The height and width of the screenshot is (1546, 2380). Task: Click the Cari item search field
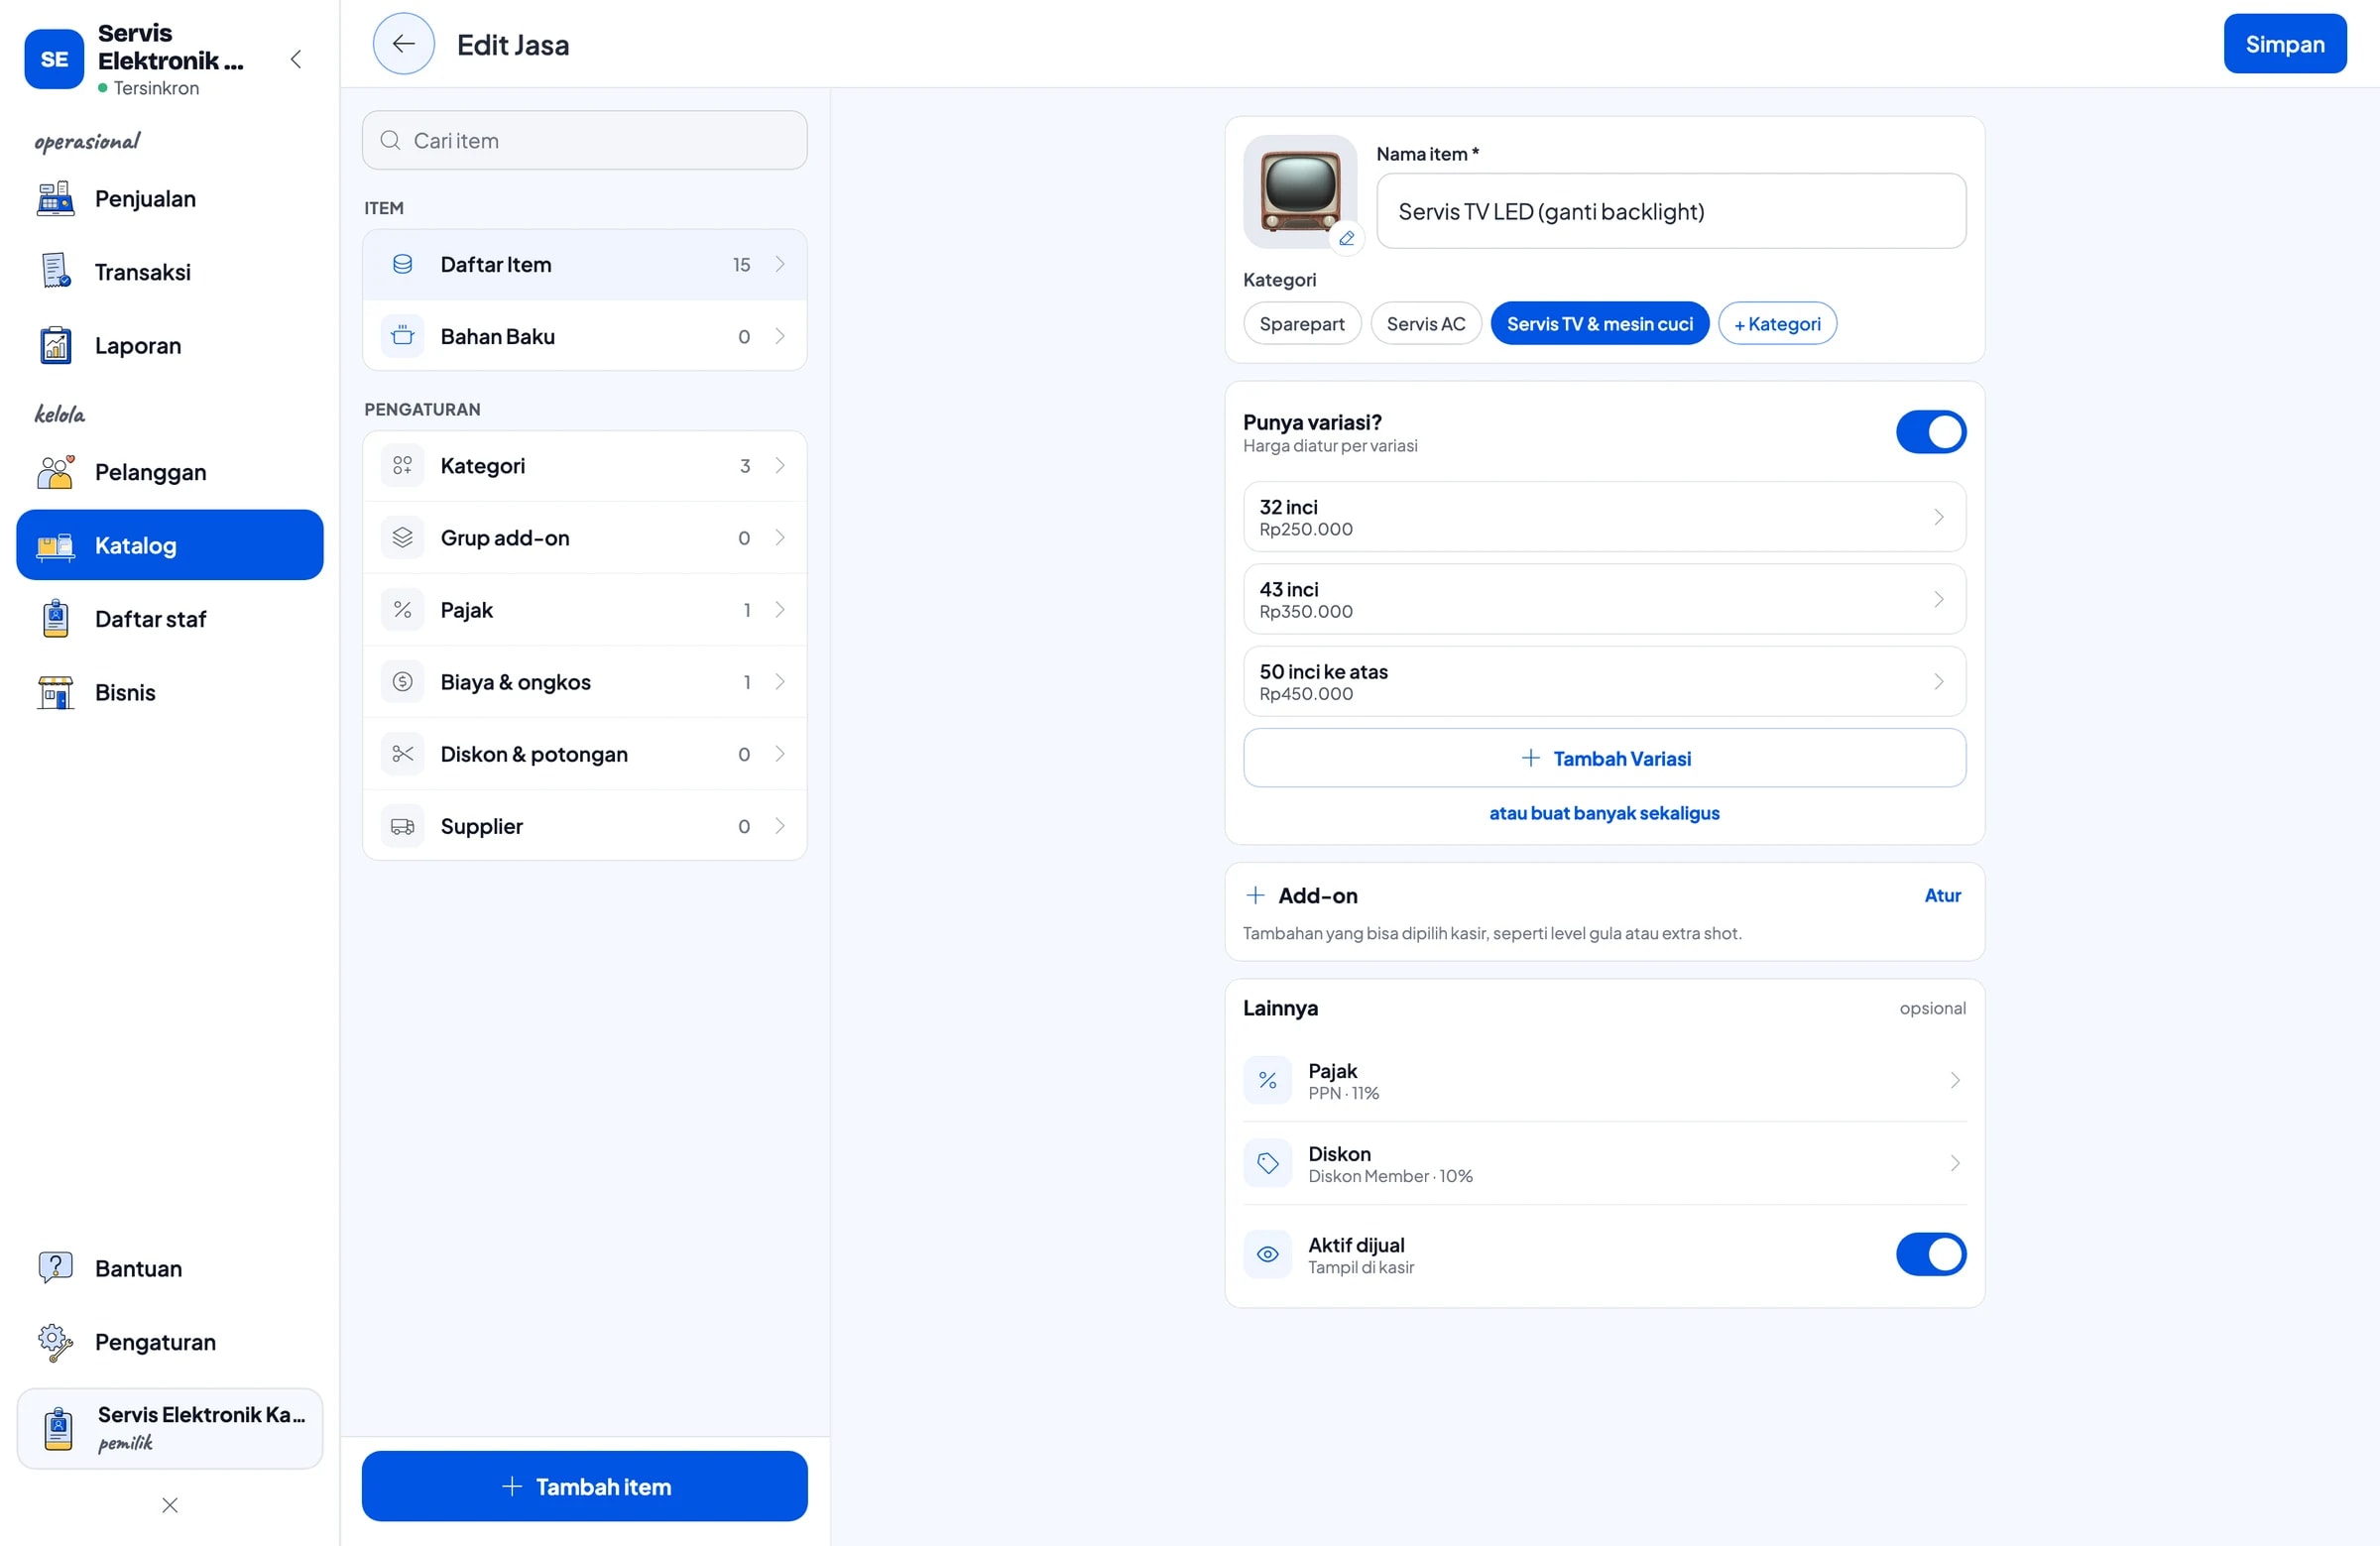coord(584,140)
